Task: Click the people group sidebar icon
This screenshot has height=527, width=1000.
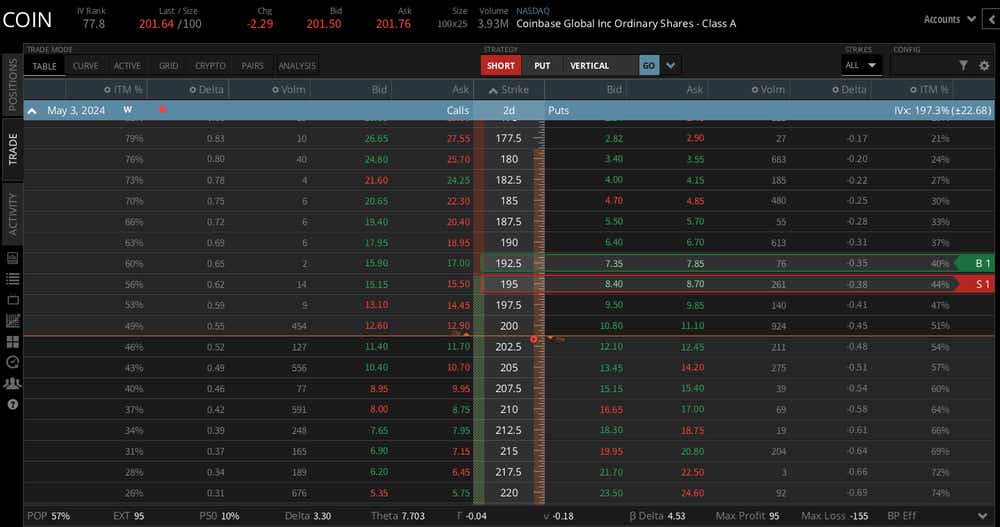Action: tap(13, 384)
